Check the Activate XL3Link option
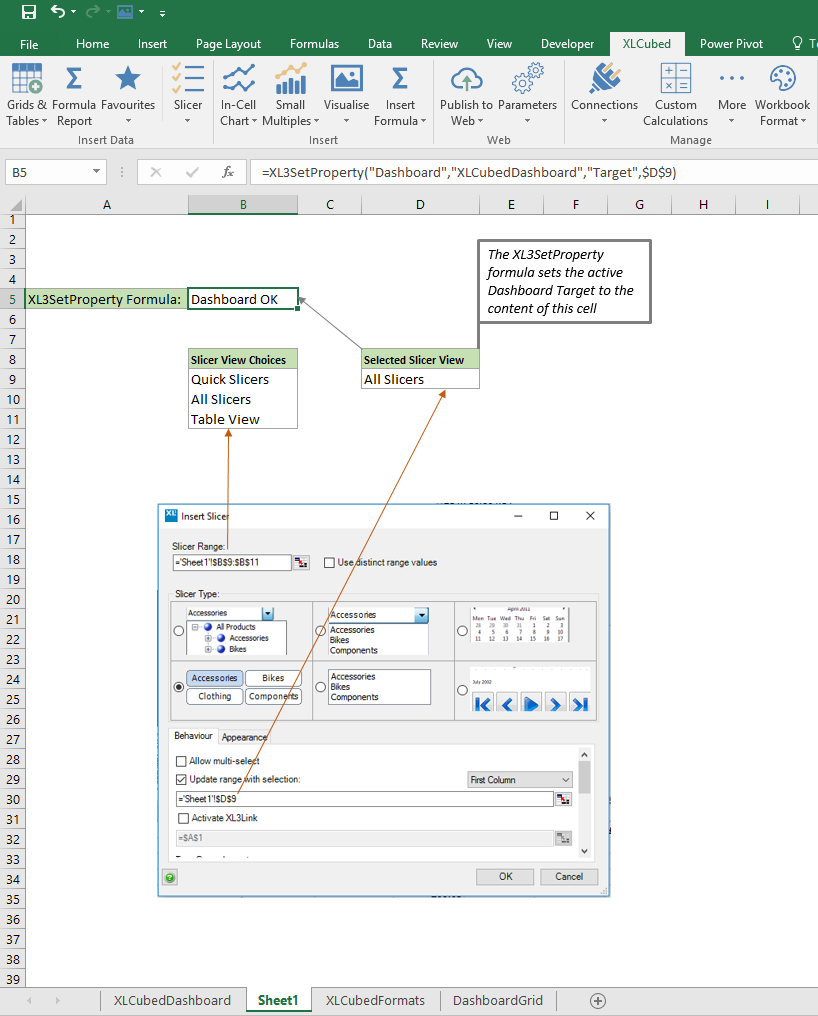 (x=181, y=818)
